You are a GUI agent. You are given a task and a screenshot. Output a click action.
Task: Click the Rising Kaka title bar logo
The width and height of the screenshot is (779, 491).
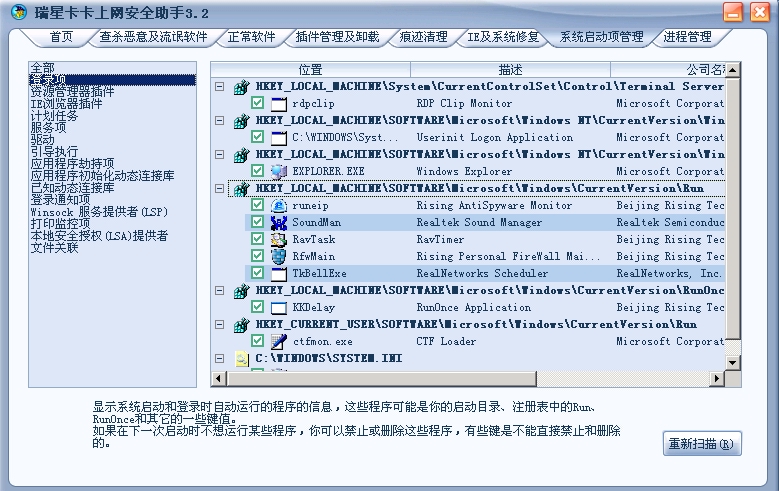point(19,12)
